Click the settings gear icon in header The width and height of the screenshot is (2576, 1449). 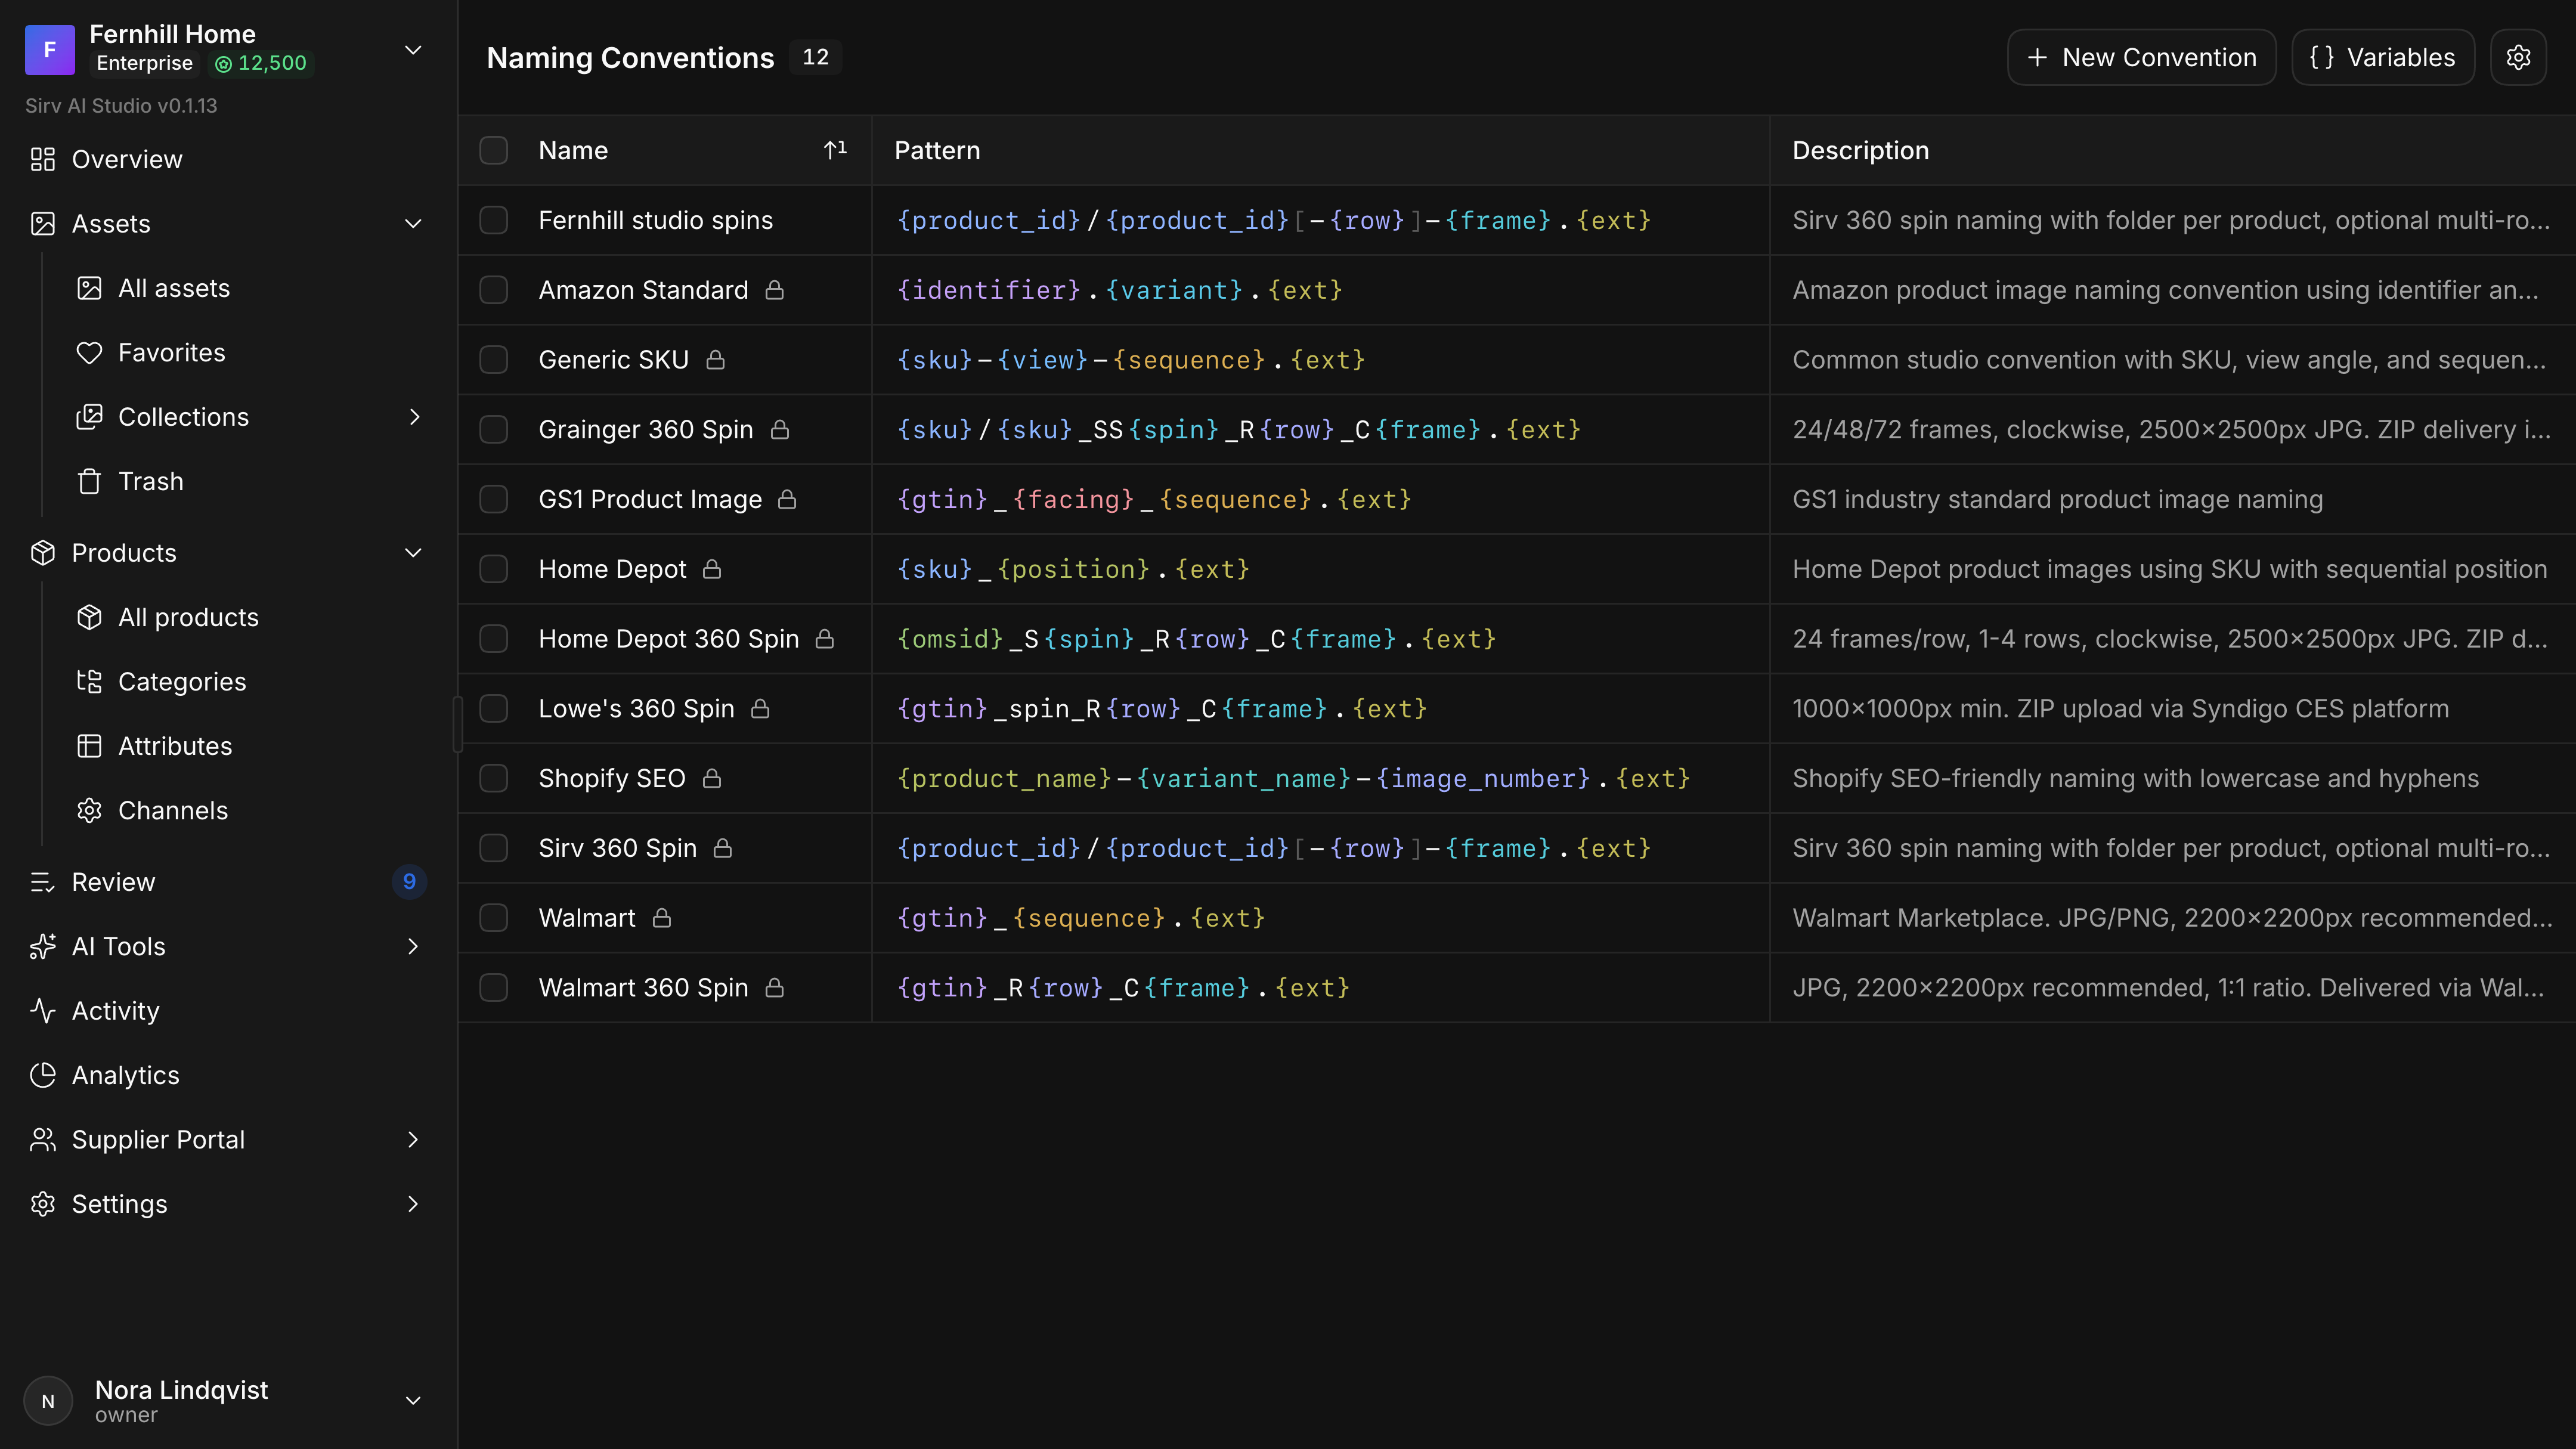2517,57
